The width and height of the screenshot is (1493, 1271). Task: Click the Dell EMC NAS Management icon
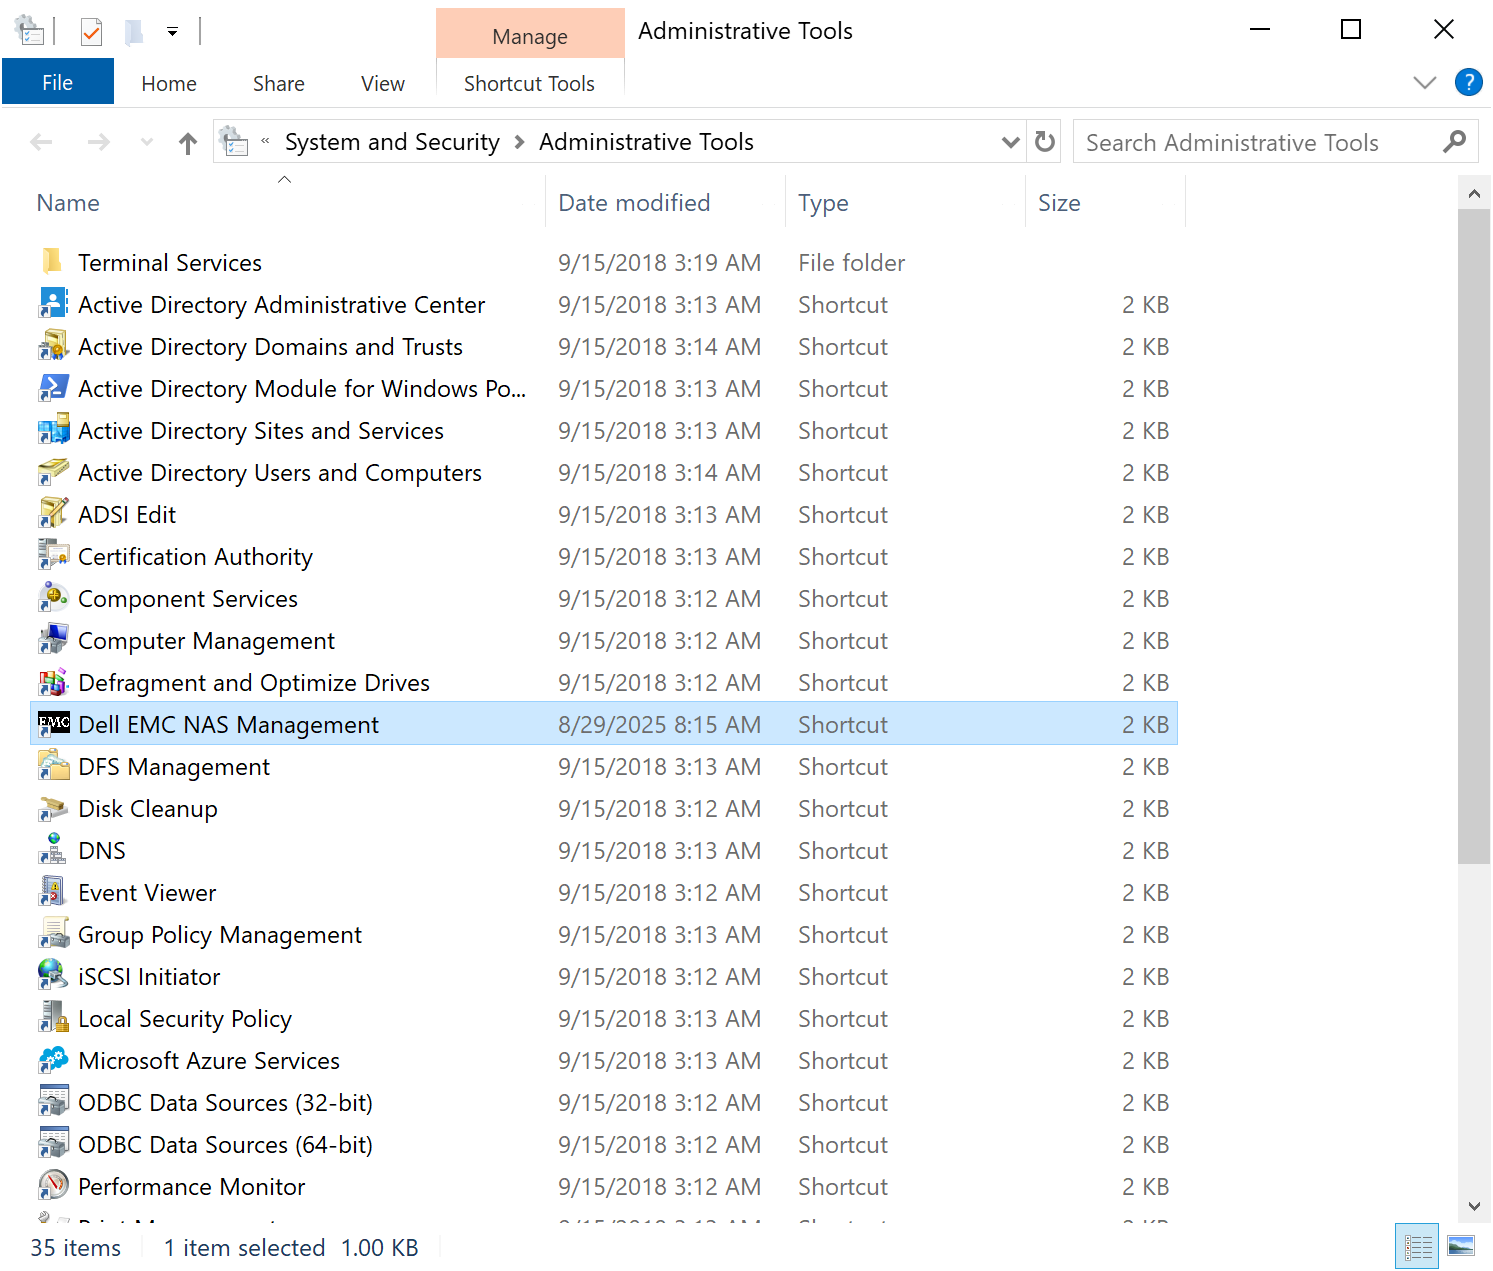53,724
